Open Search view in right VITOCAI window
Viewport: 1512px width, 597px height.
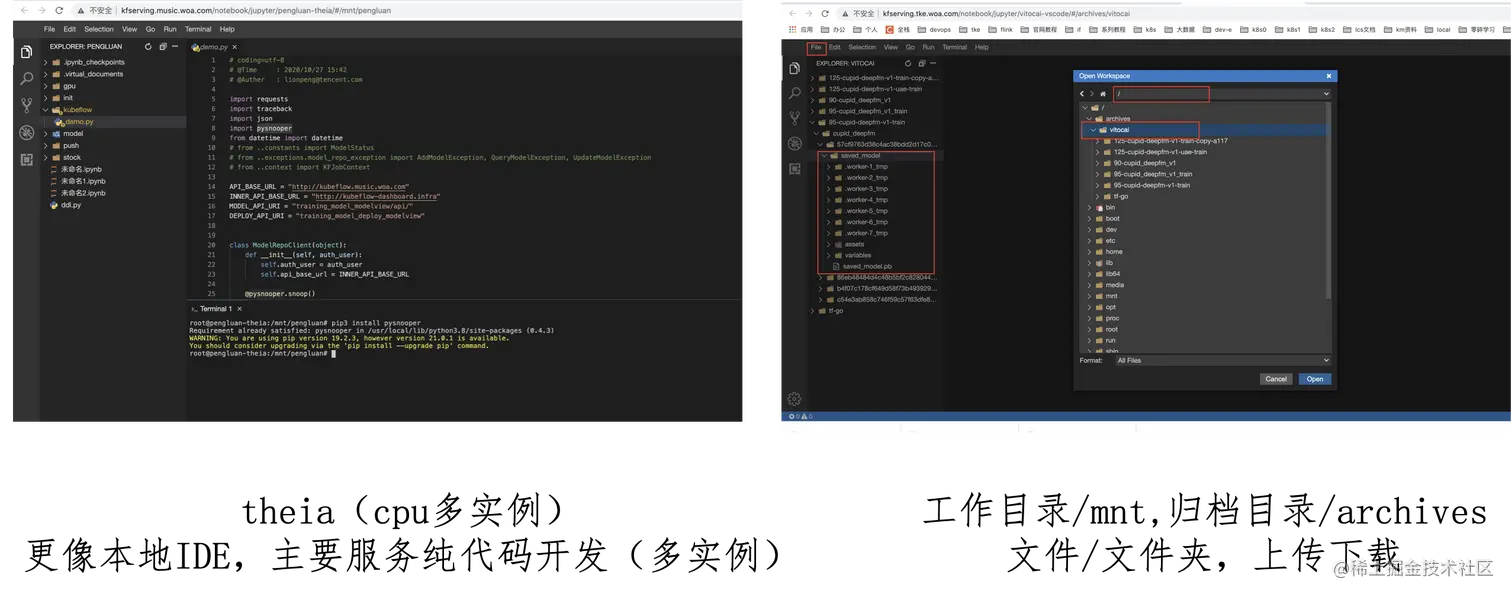(x=794, y=93)
